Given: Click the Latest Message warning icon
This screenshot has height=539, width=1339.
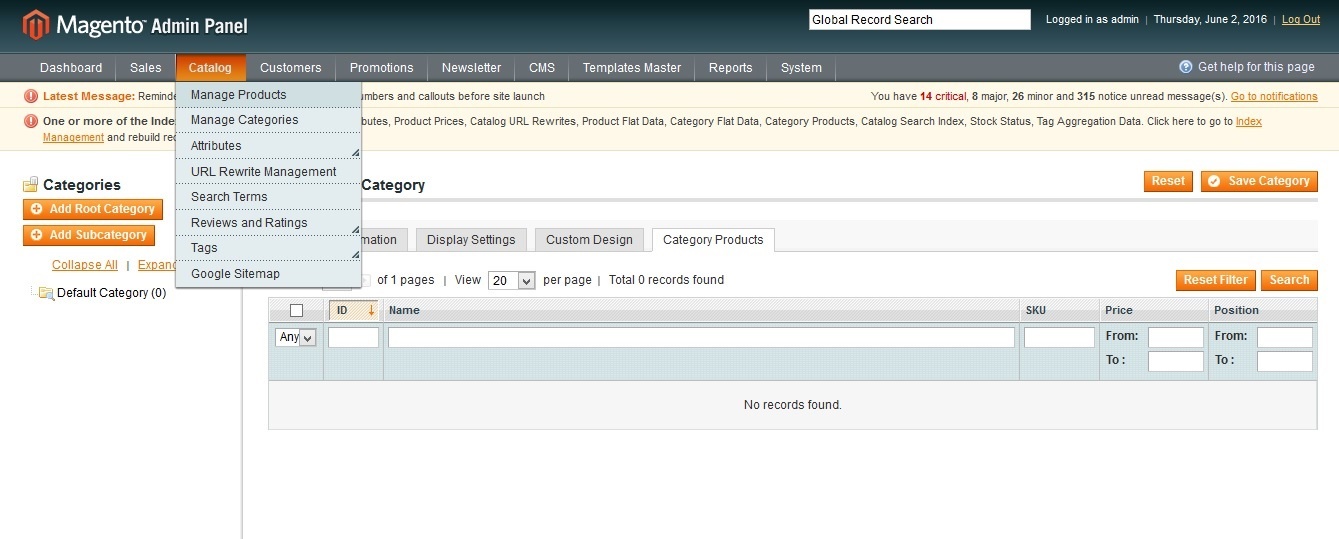Looking at the screenshot, I should point(31,96).
